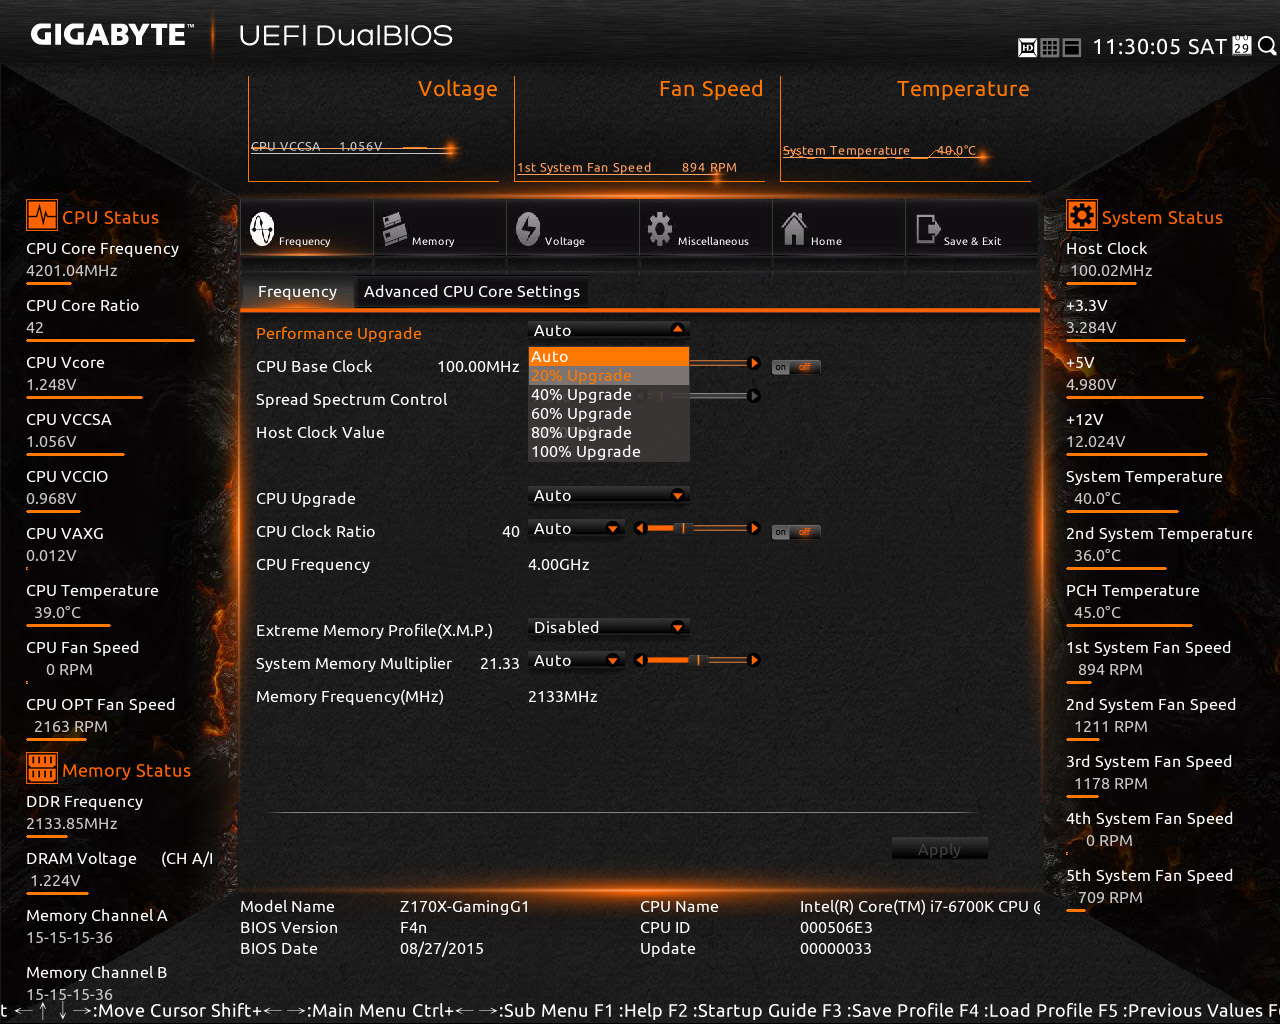Click the Host Clock 100.02MHz reading
1280x1024 pixels.
1111,270
